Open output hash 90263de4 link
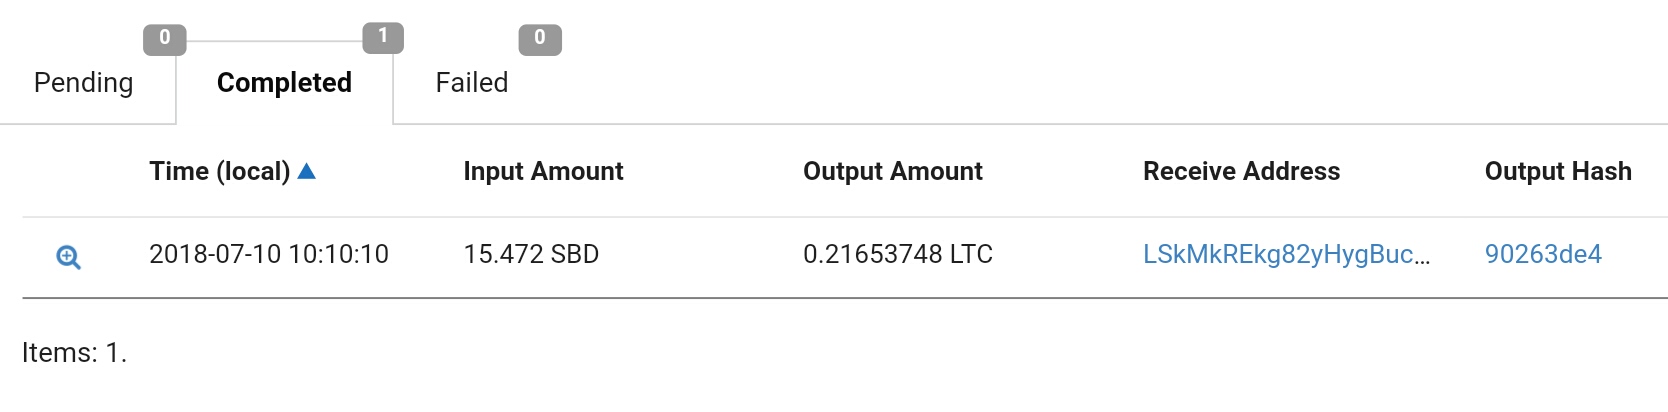Screen dimensions: 1668x412 1543,254
